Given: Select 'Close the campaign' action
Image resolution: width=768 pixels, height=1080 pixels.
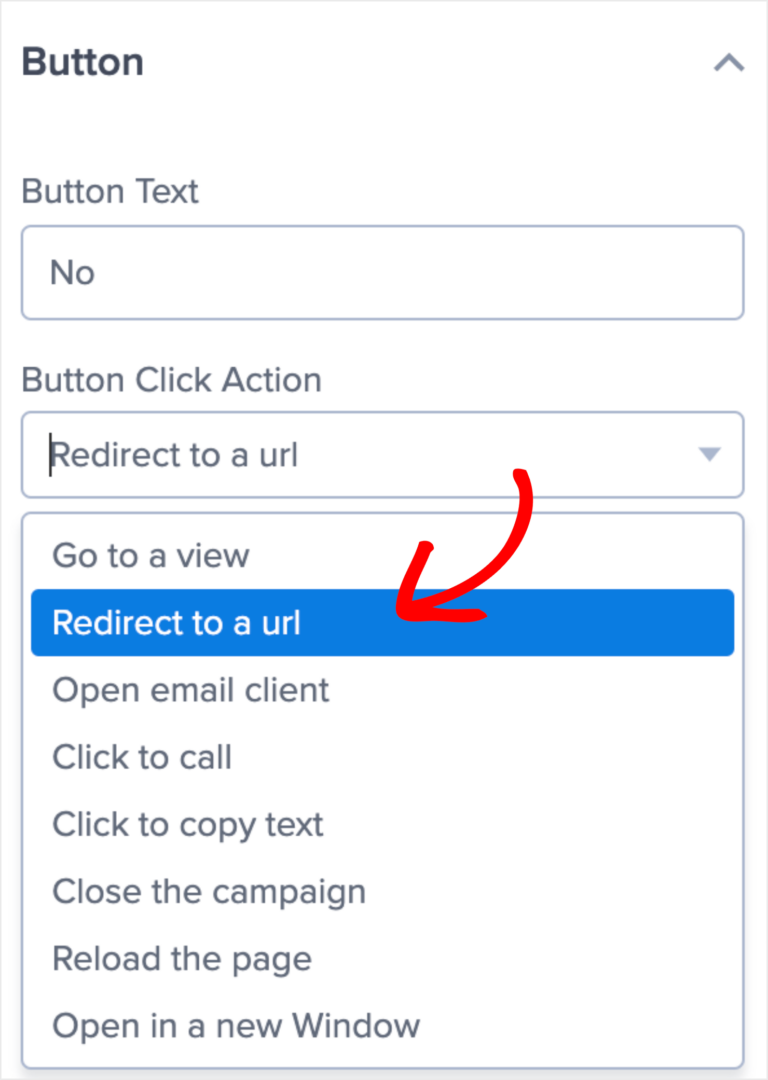Looking at the screenshot, I should tap(208, 891).
